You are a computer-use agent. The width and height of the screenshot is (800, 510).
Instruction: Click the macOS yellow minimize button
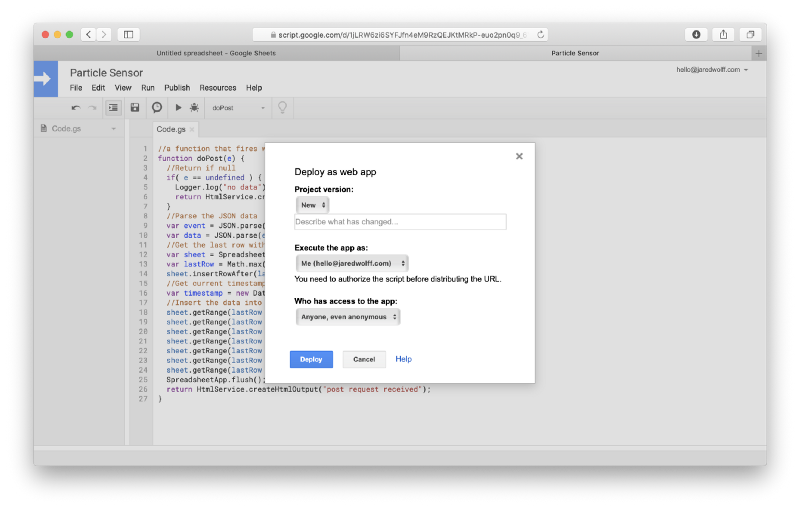point(57,34)
